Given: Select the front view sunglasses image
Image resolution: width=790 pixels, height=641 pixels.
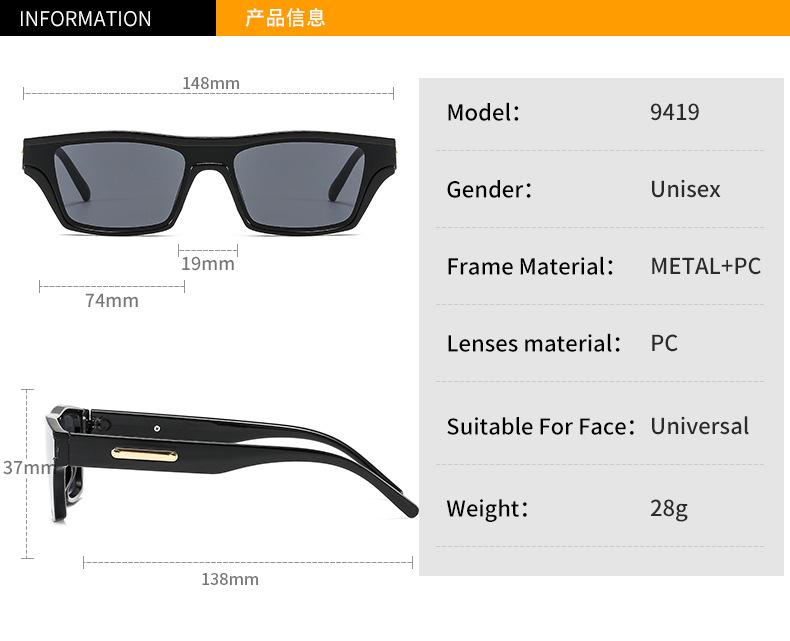Looking at the screenshot, I should pyautogui.click(x=209, y=182).
